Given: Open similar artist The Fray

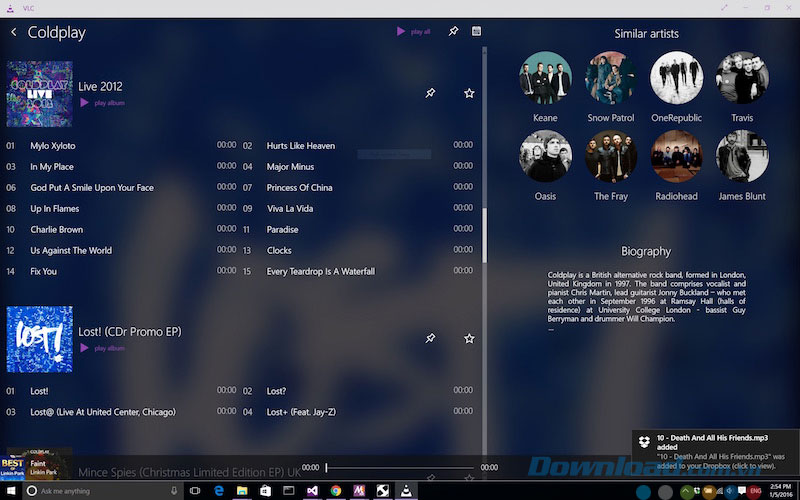Looking at the screenshot, I should [x=611, y=156].
